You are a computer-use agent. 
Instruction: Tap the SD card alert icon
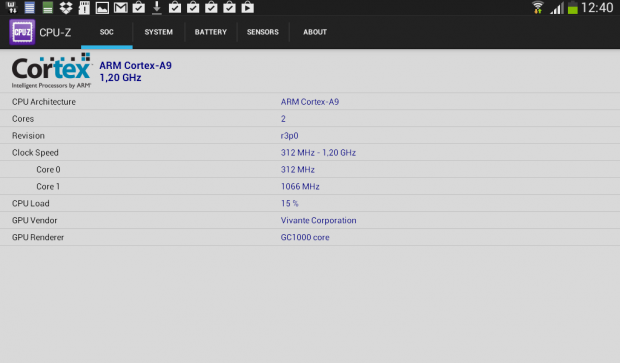[84, 8]
